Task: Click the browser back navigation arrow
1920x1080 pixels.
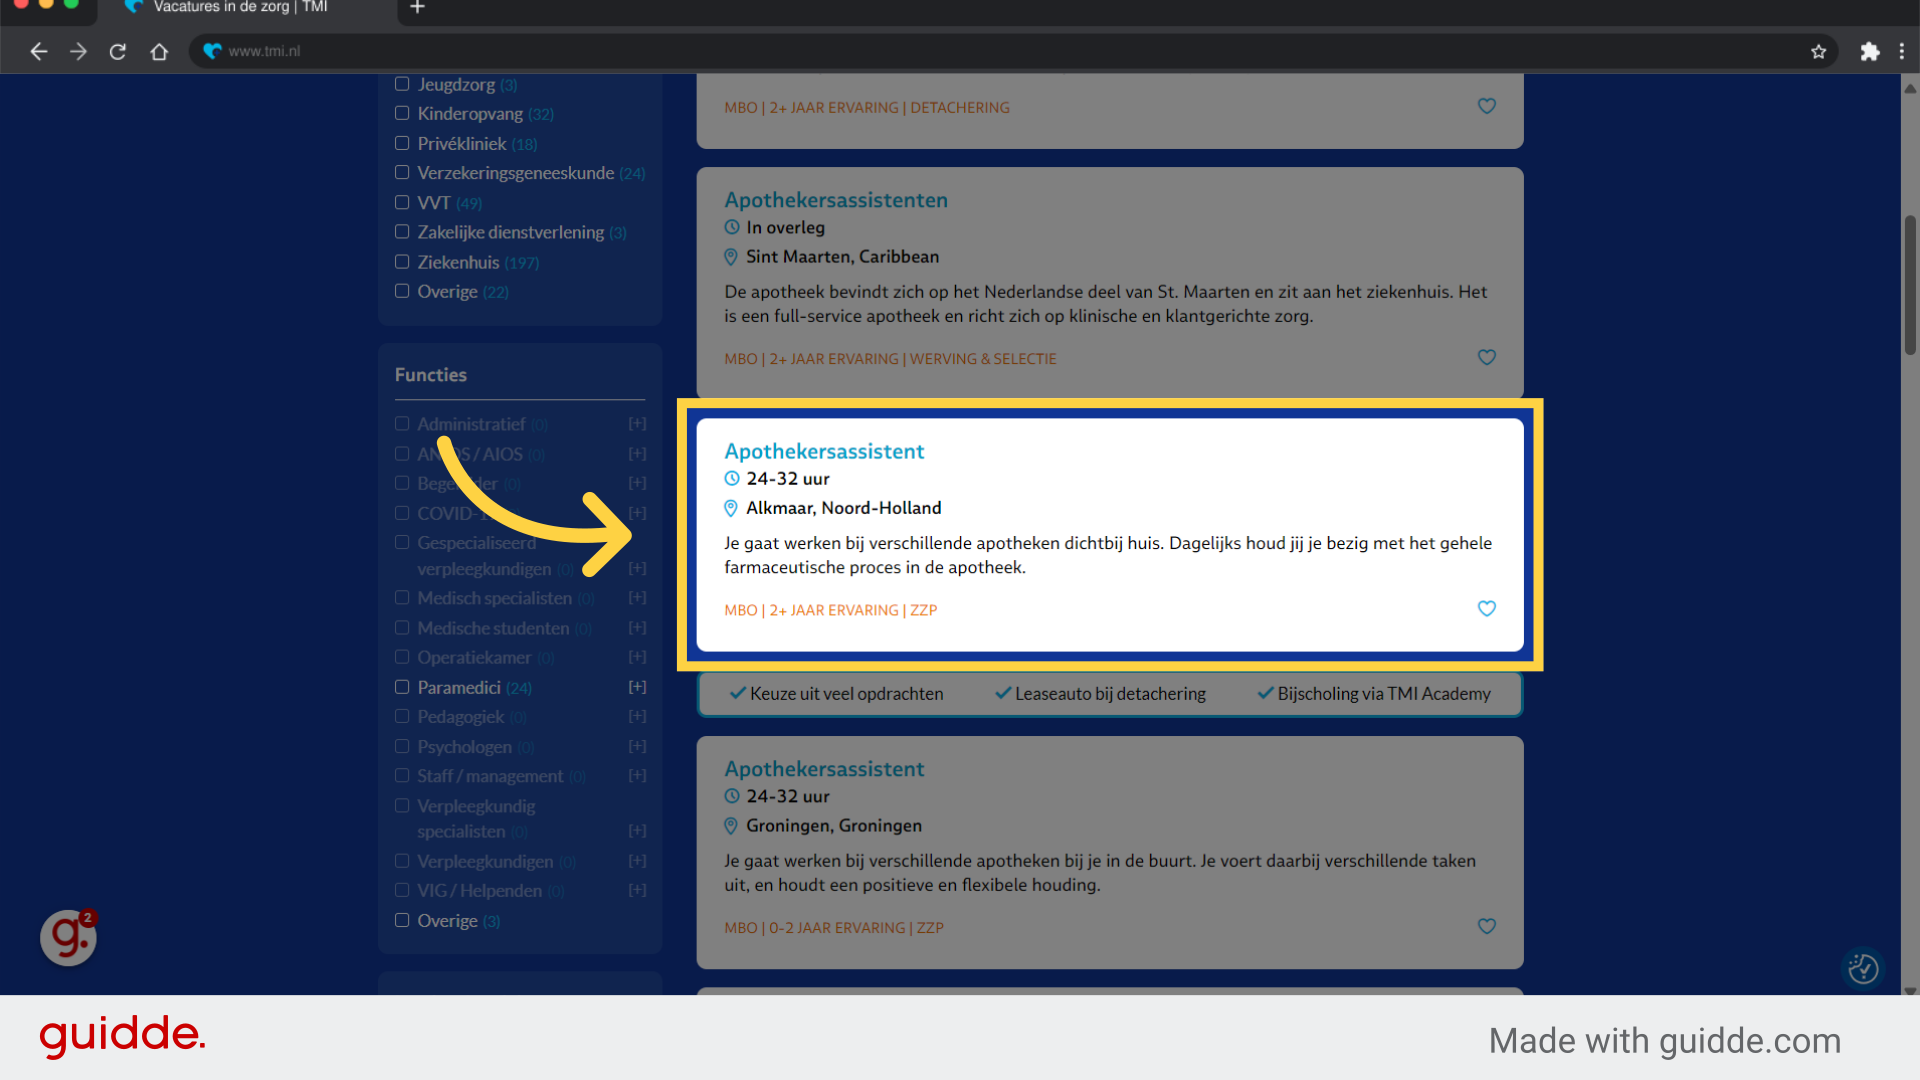Action: coord(36,50)
